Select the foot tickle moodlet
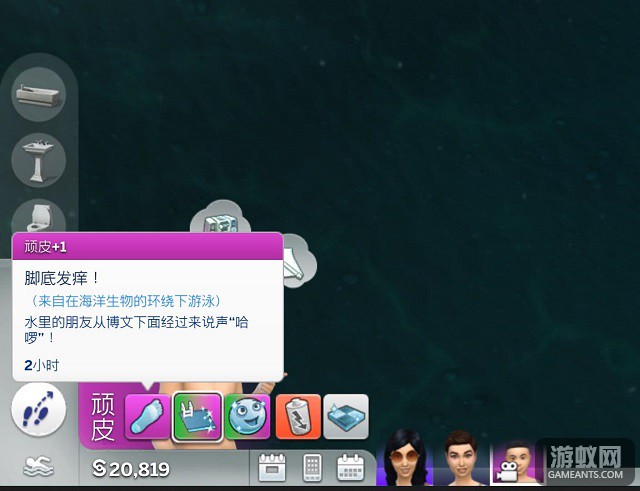Screen dimensions: 640x491 pyautogui.click(x=147, y=417)
